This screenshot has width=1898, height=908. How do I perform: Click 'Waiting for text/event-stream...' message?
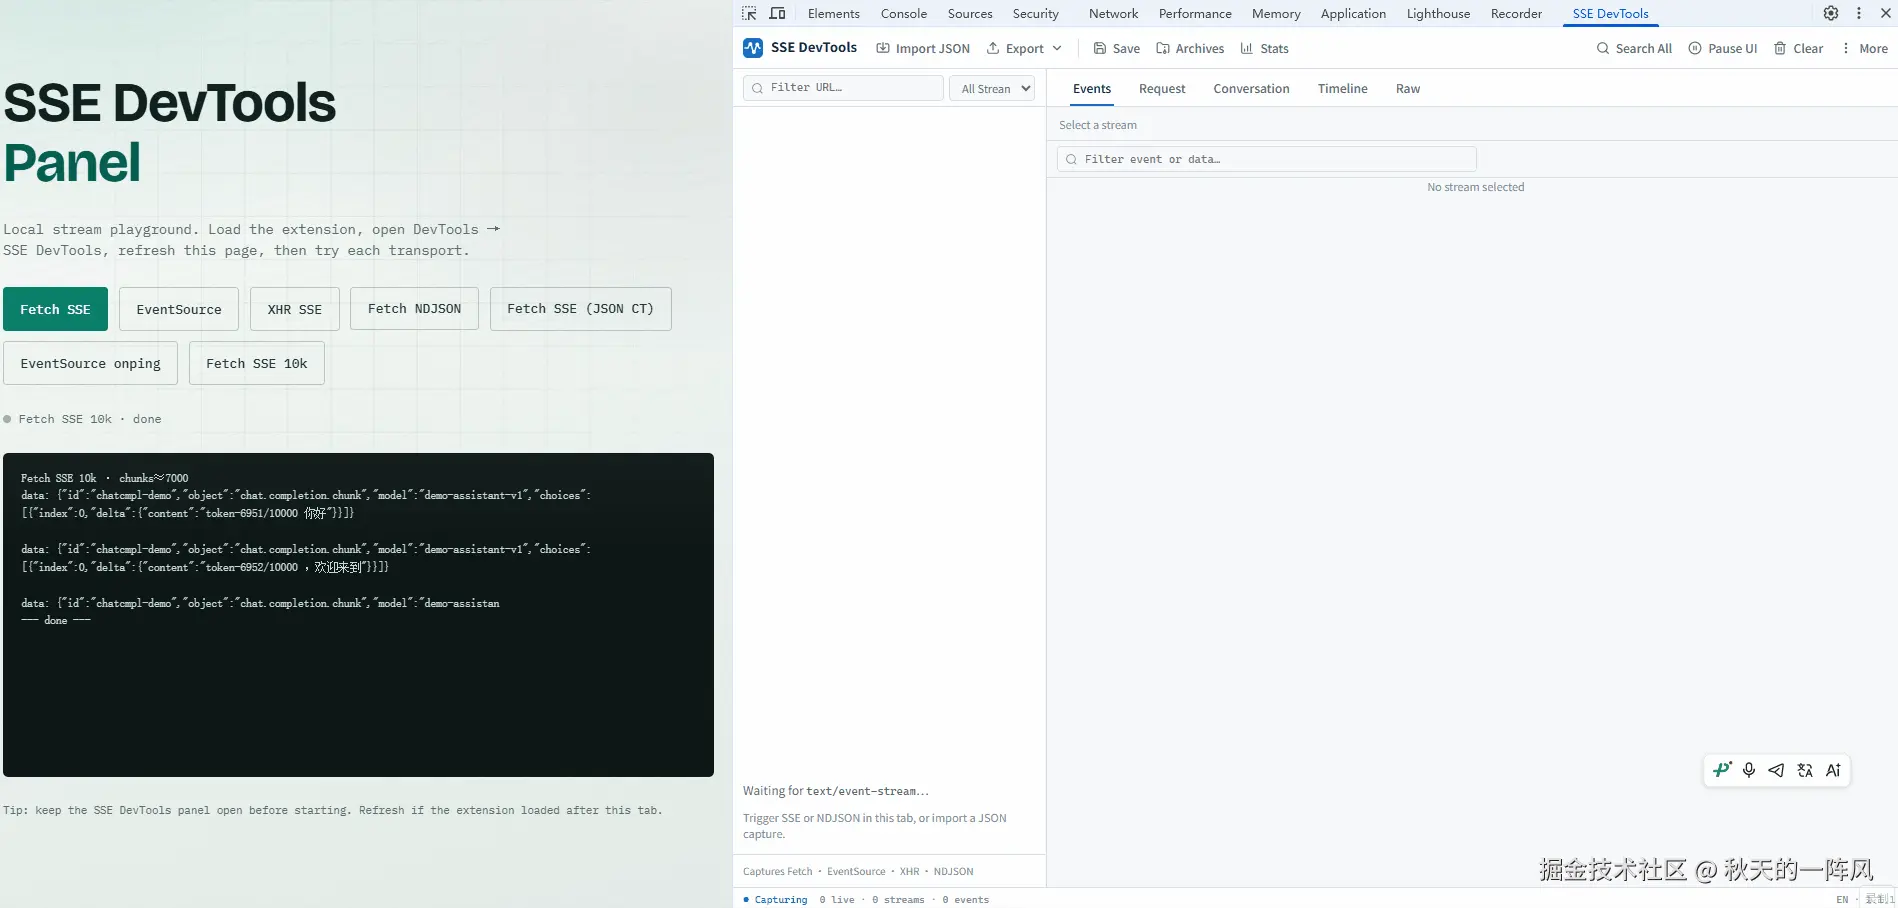(836, 791)
